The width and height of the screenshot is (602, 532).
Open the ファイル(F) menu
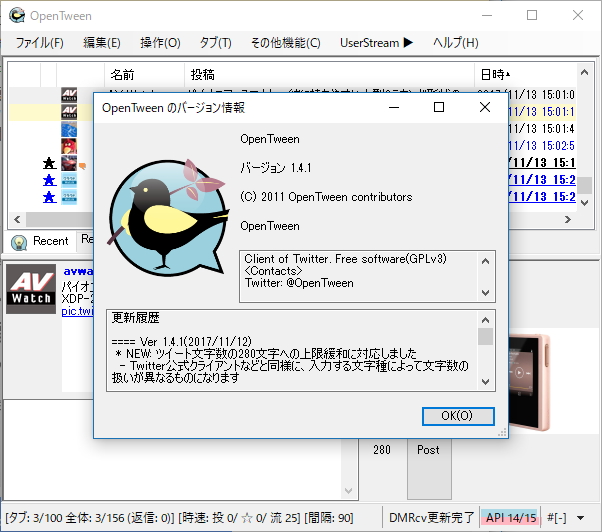click(x=40, y=43)
